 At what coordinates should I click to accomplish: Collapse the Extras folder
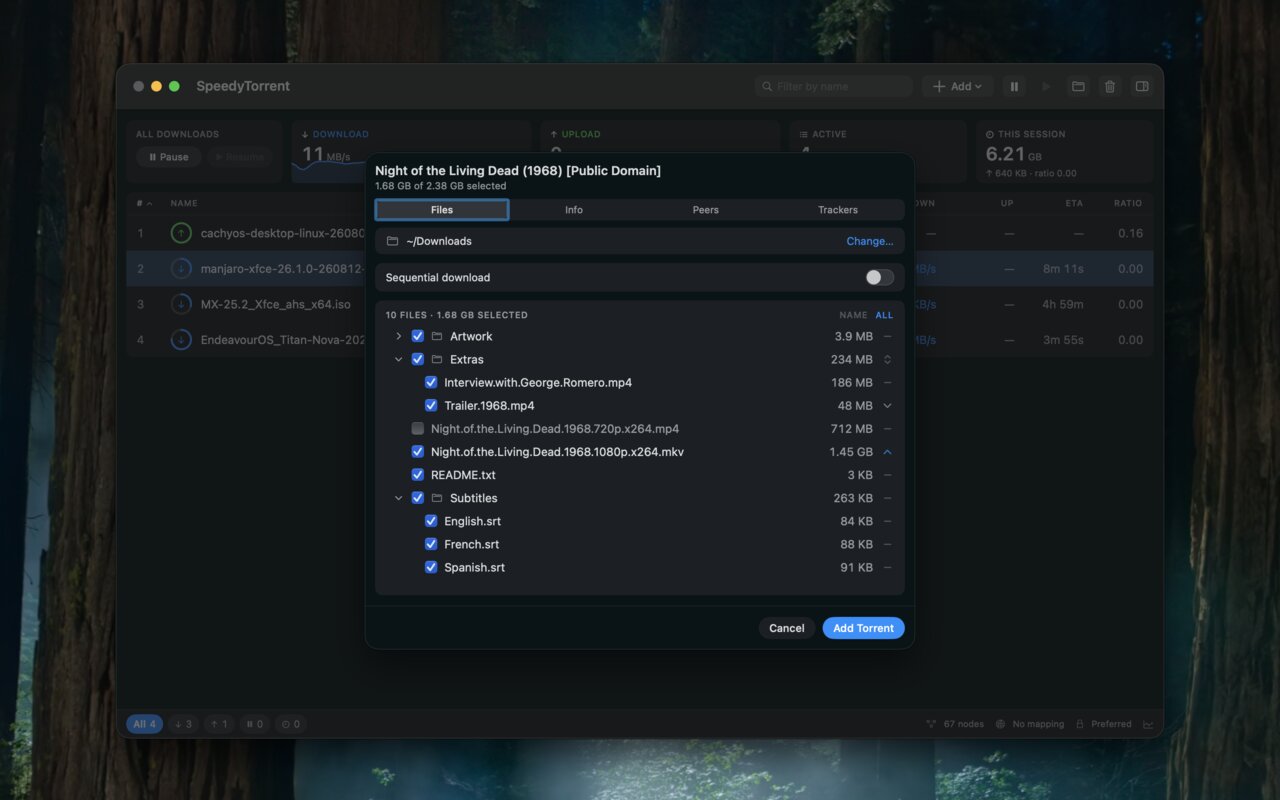(x=399, y=359)
